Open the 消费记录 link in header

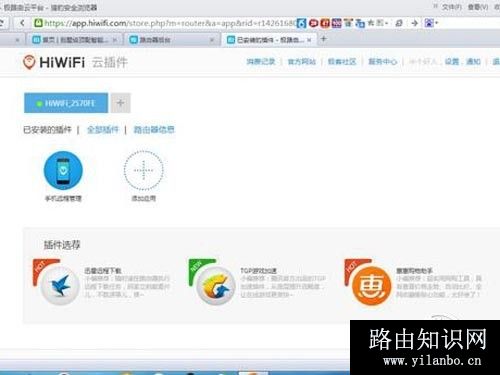(x=261, y=62)
